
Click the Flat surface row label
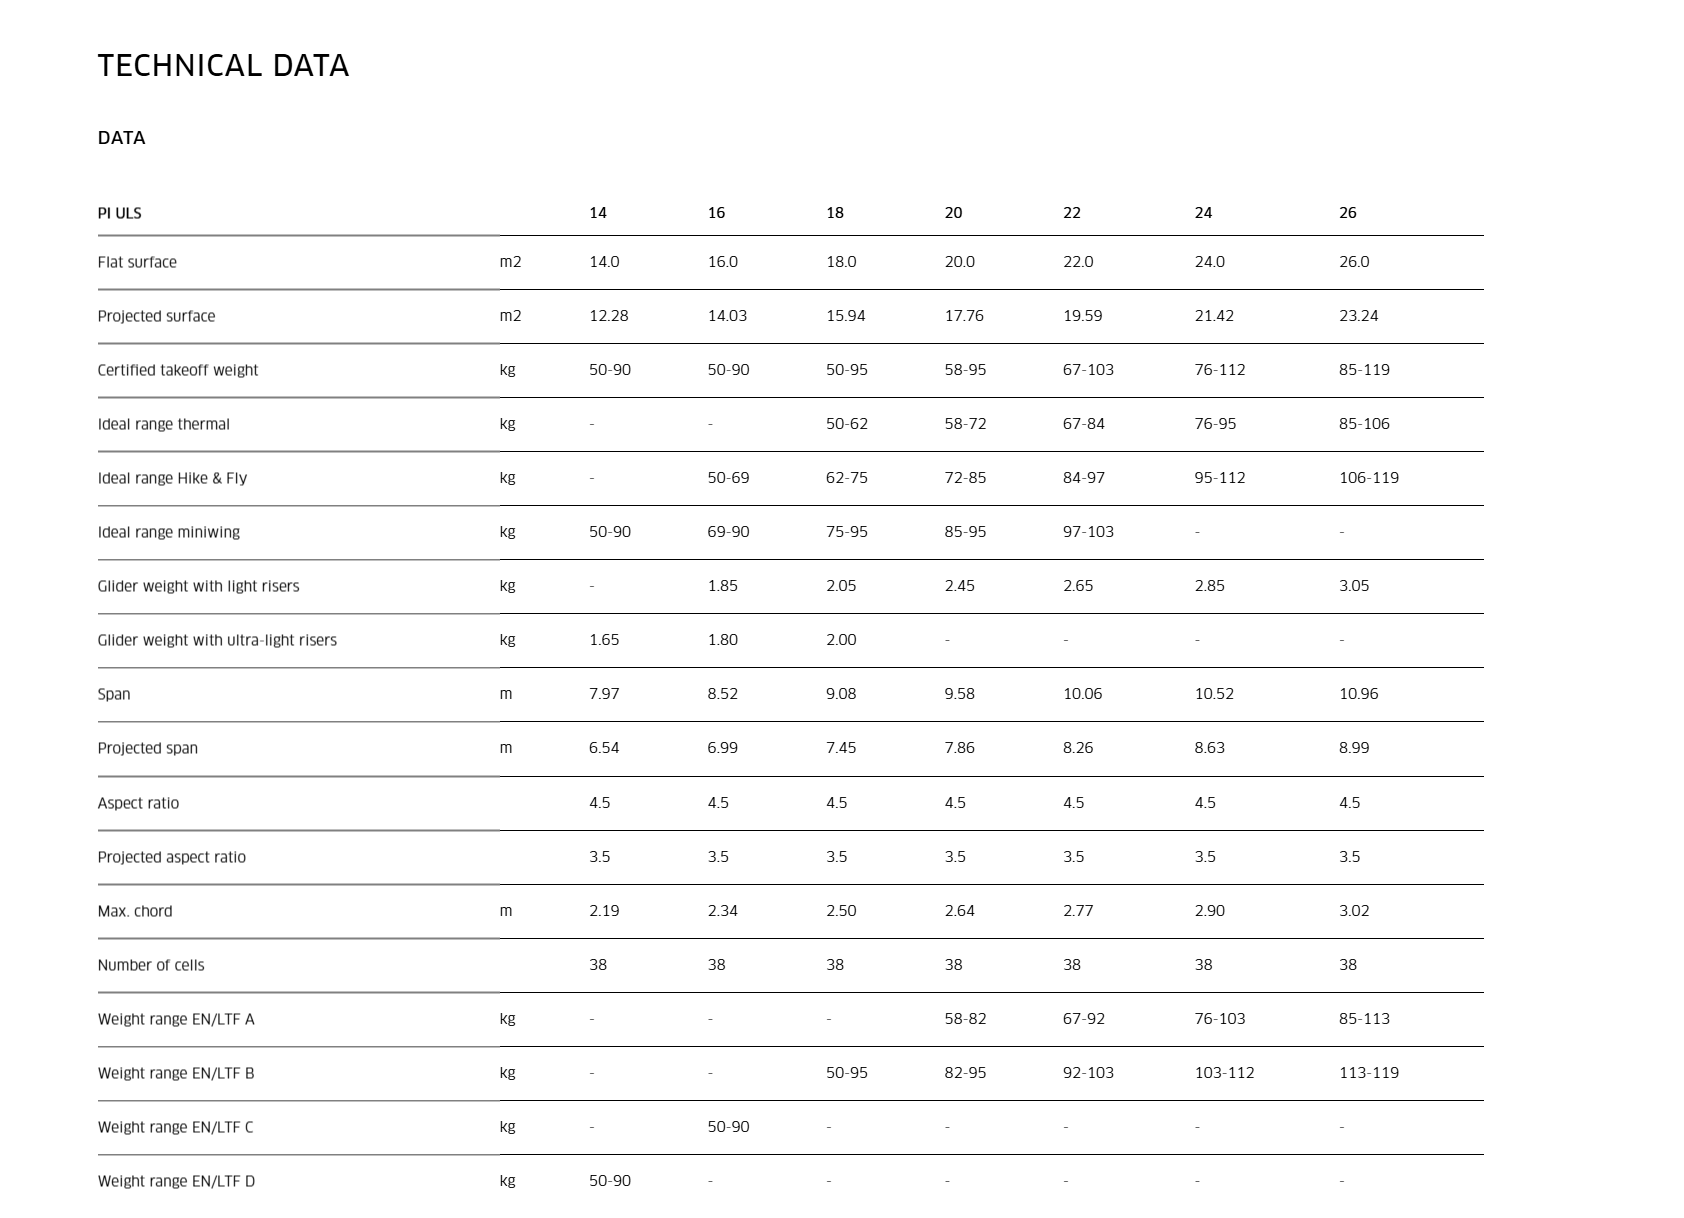tap(137, 262)
